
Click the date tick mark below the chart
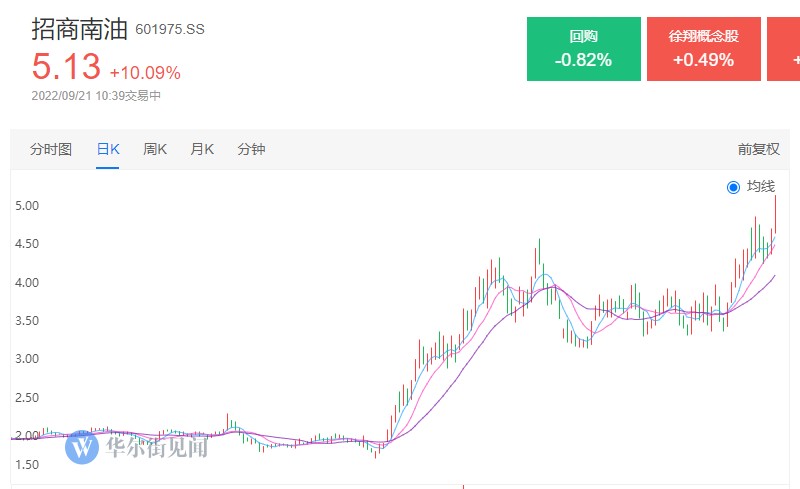[x=462, y=486]
